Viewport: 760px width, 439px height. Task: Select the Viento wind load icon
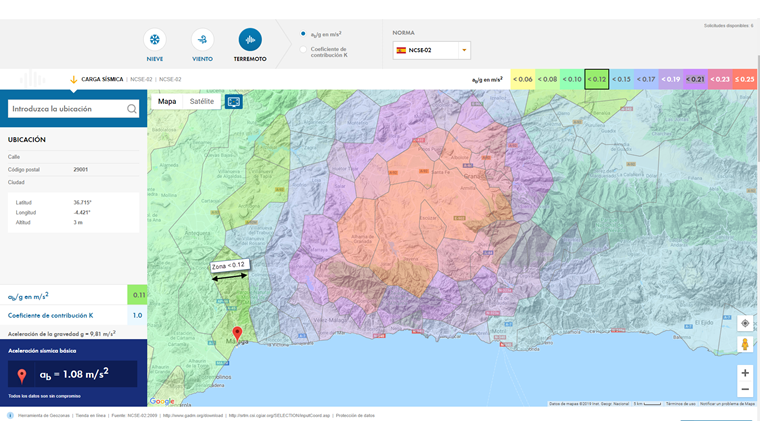click(202, 40)
